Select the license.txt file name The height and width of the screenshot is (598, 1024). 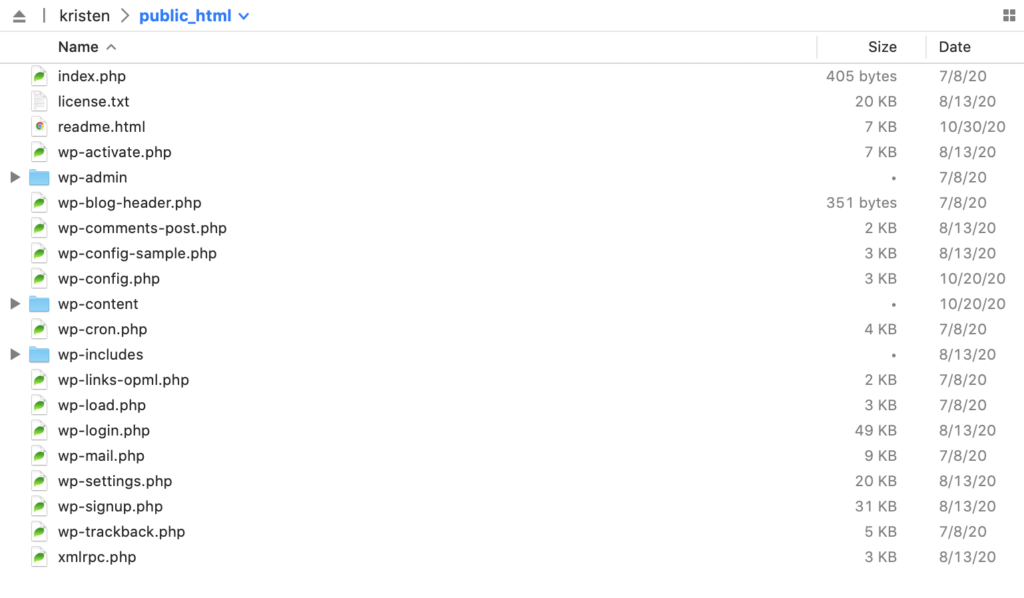click(93, 102)
